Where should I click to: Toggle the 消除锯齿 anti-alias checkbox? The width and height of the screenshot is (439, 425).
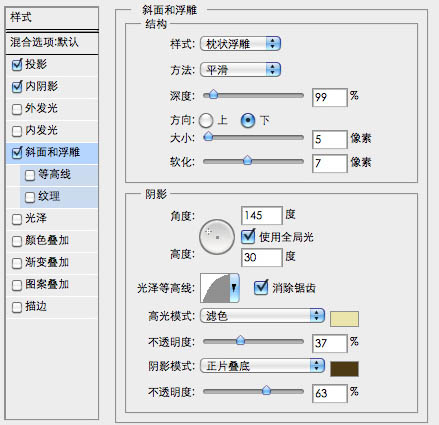[261, 287]
